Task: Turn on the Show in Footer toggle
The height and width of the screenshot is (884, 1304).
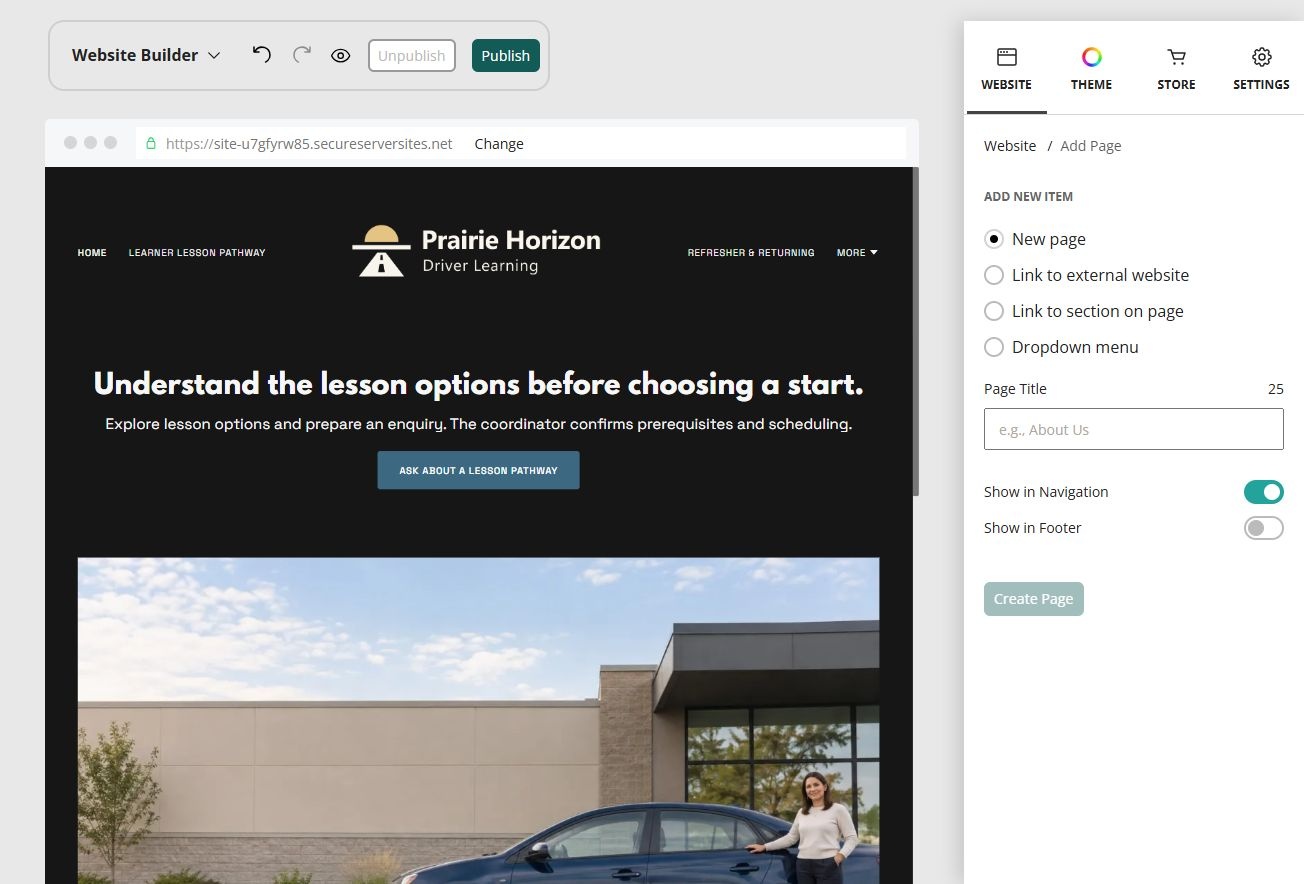Action: [x=1263, y=528]
